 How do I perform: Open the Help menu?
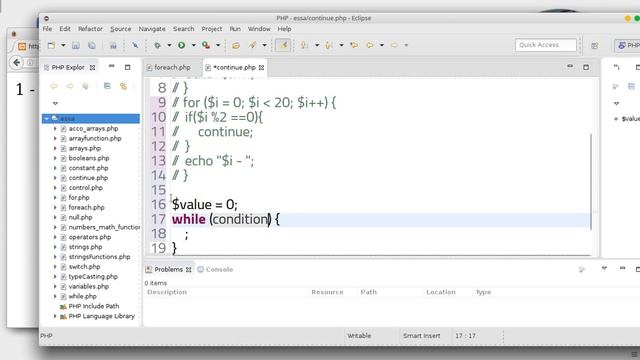coord(284,29)
